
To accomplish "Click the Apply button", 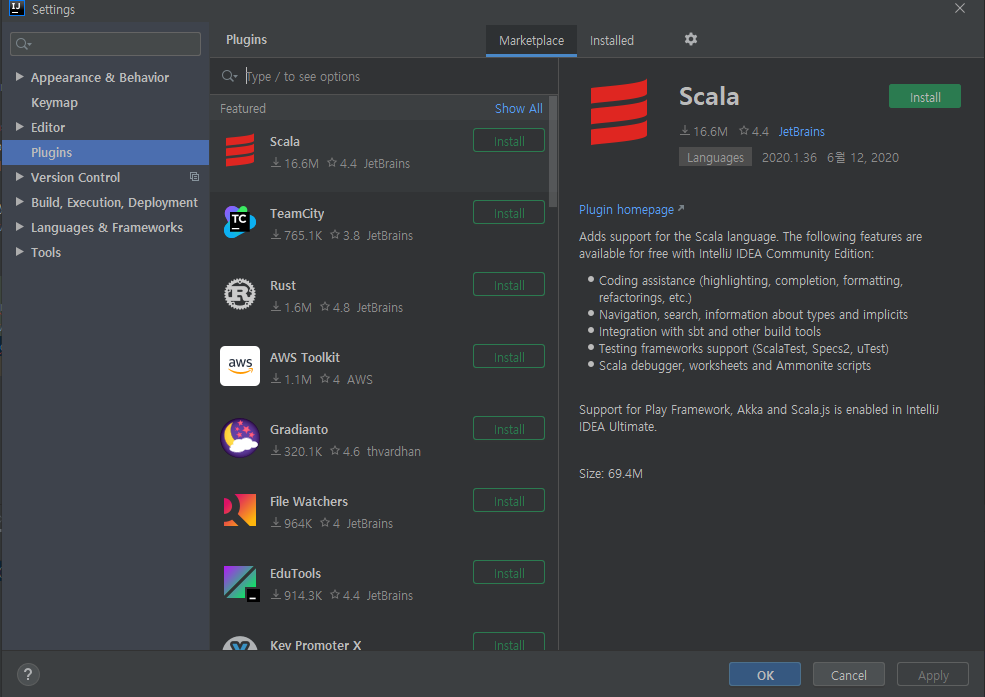I will (x=933, y=675).
